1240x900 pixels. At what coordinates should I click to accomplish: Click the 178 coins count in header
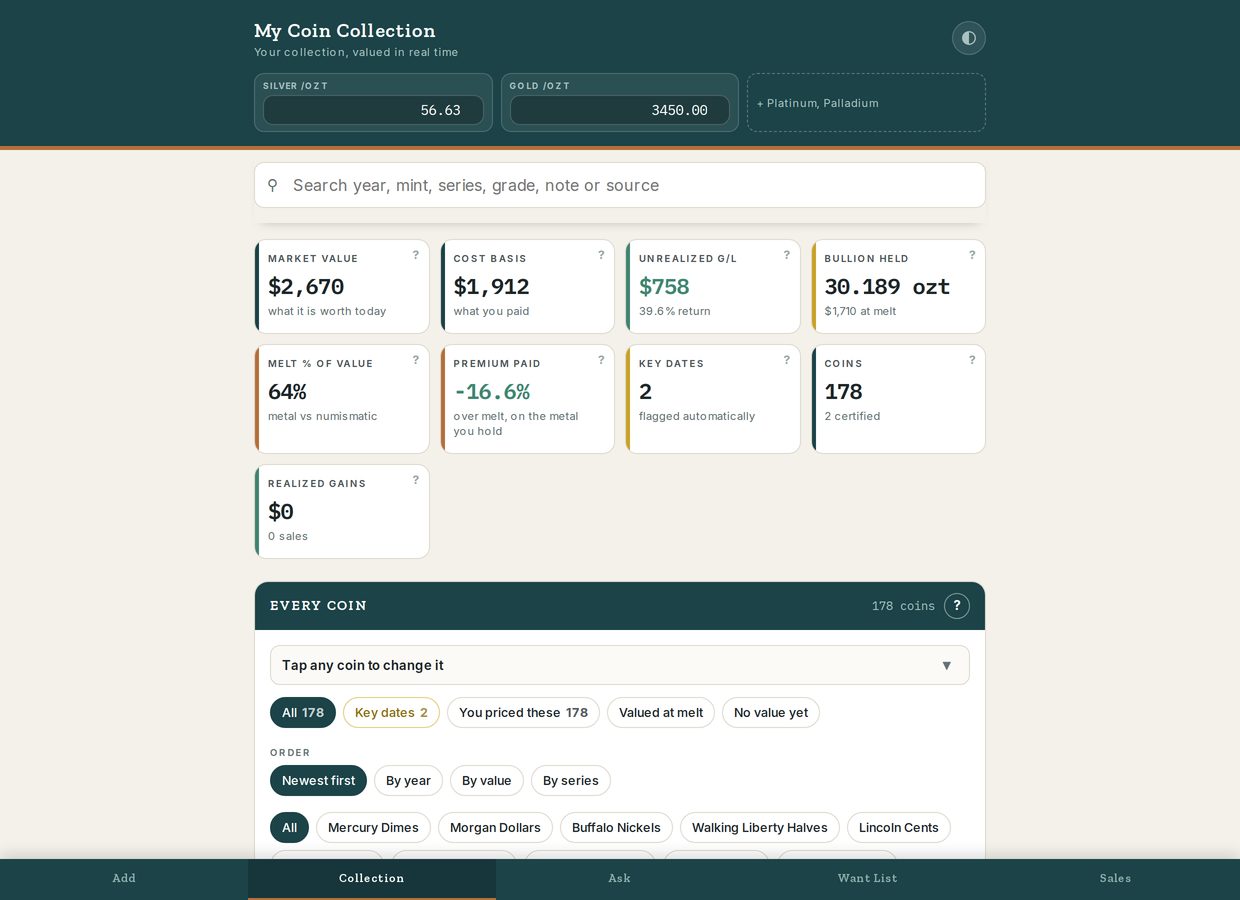(903, 606)
